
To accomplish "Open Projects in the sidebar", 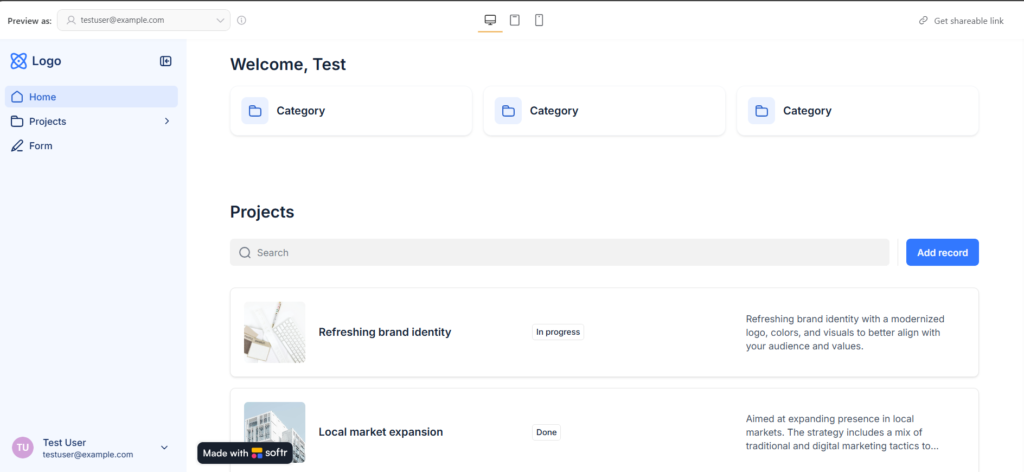I will point(91,121).
